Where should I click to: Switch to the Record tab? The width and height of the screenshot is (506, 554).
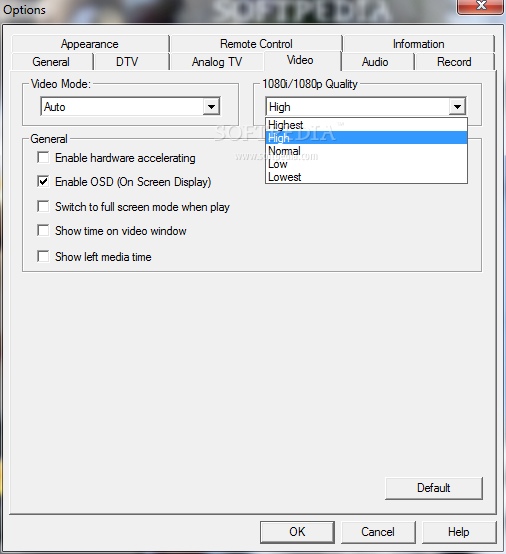(x=454, y=62)
